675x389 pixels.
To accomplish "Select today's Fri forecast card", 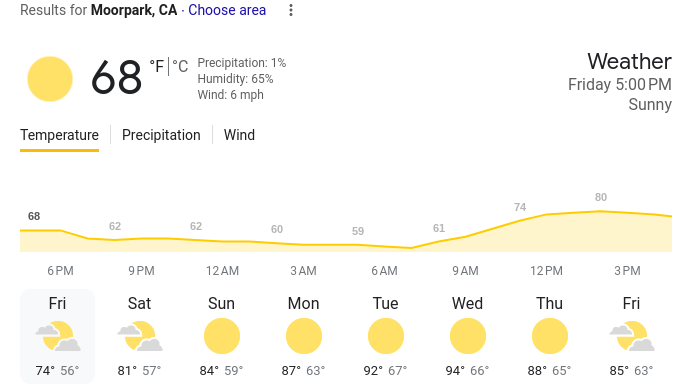I will pyautogui.click(x=57, y=336).
